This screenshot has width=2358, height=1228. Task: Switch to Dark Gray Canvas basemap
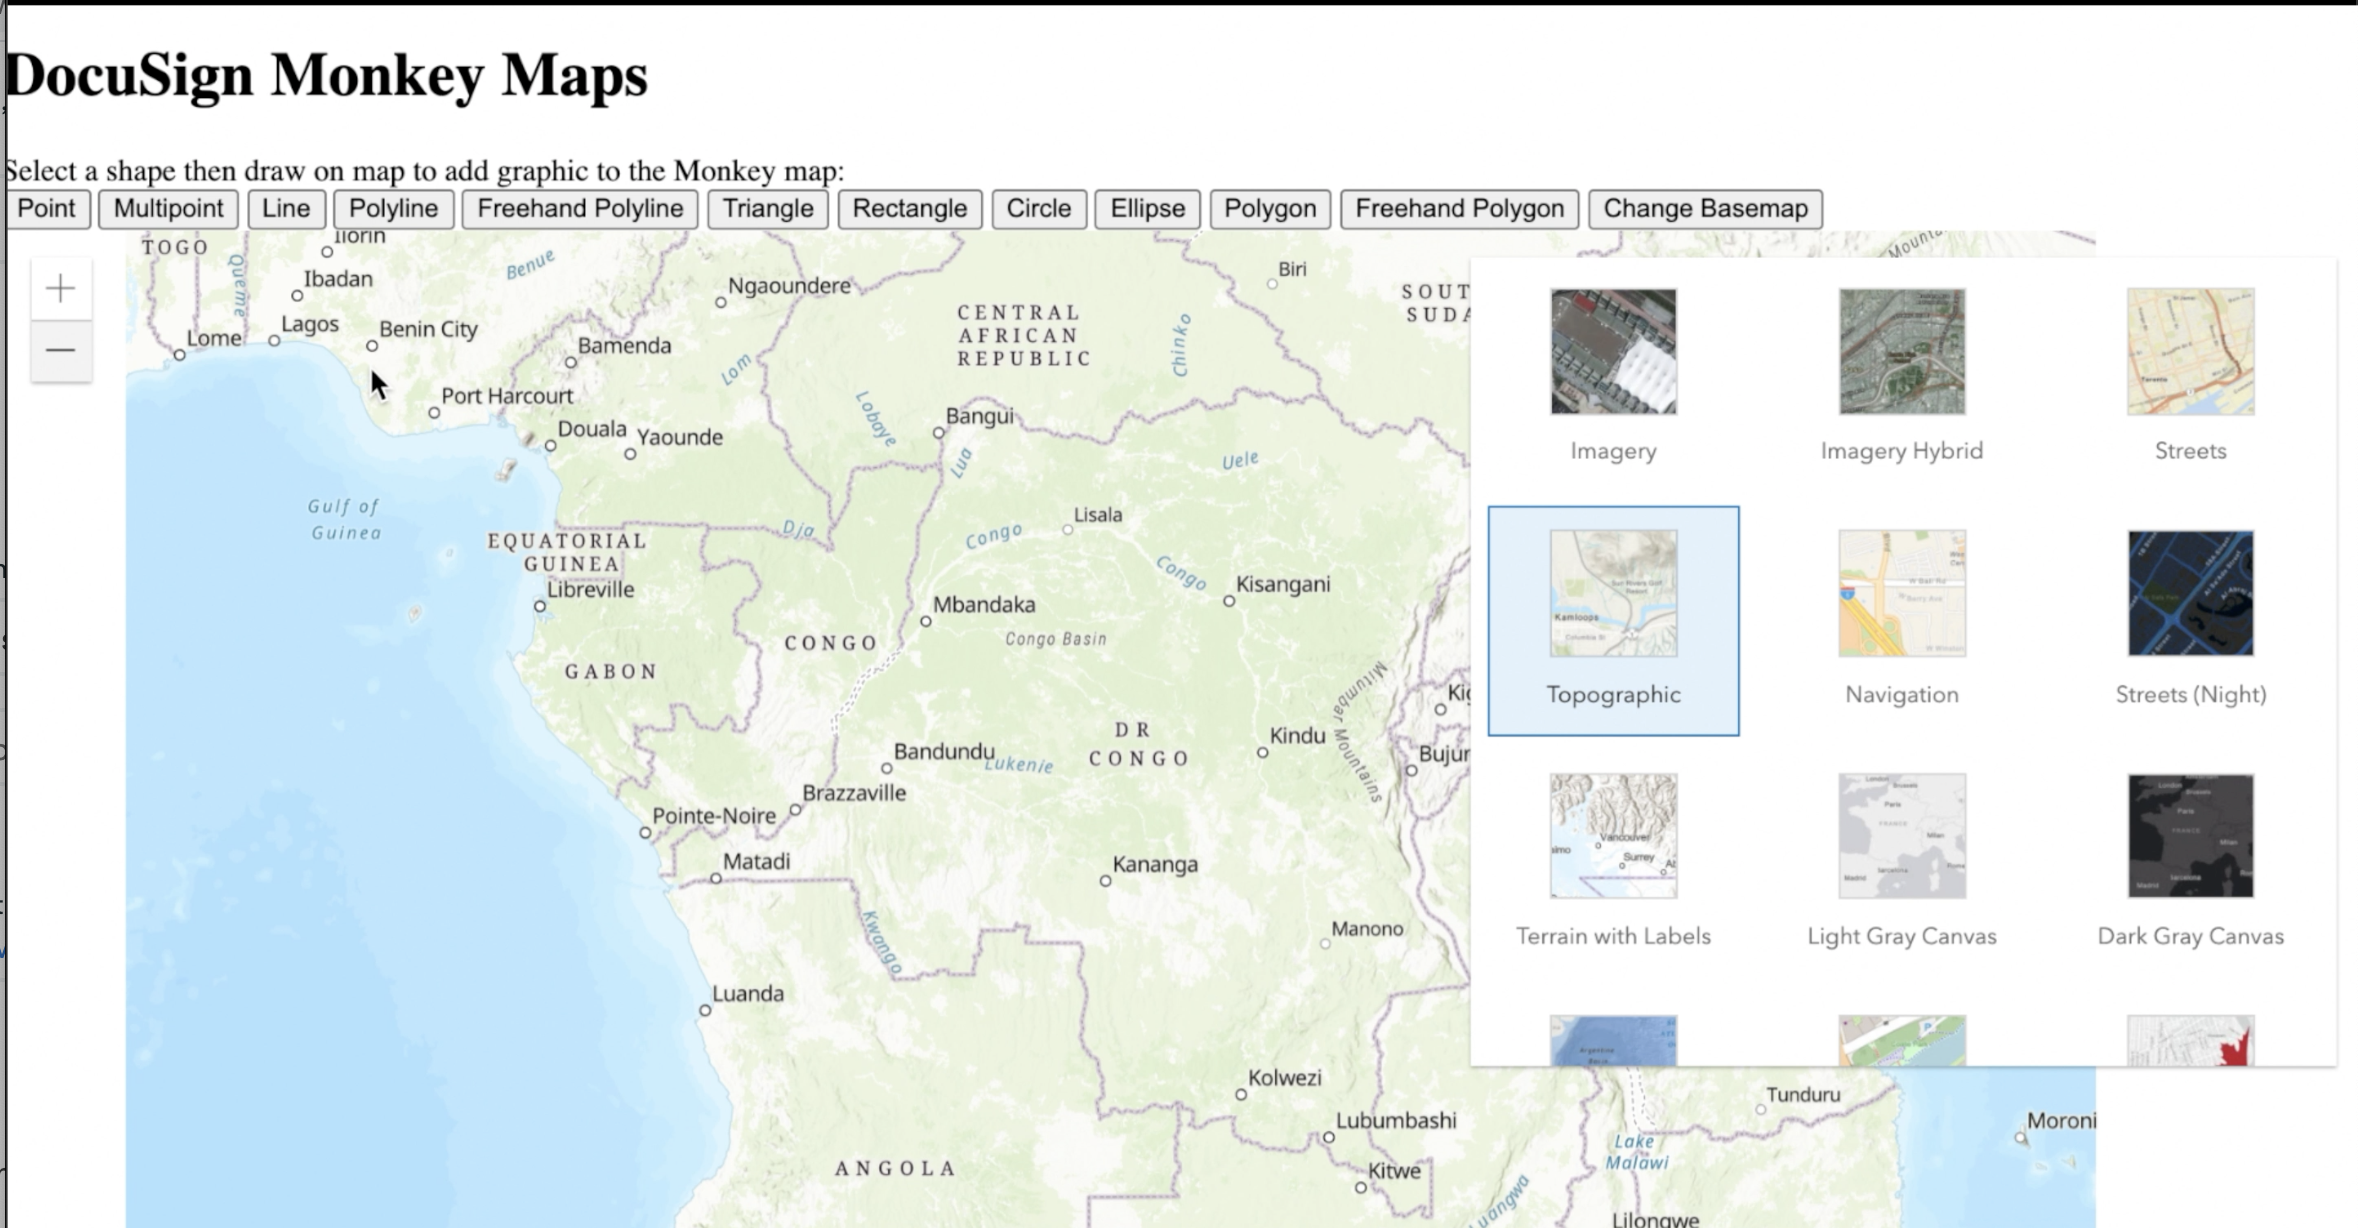click(x=2190, y=836)
